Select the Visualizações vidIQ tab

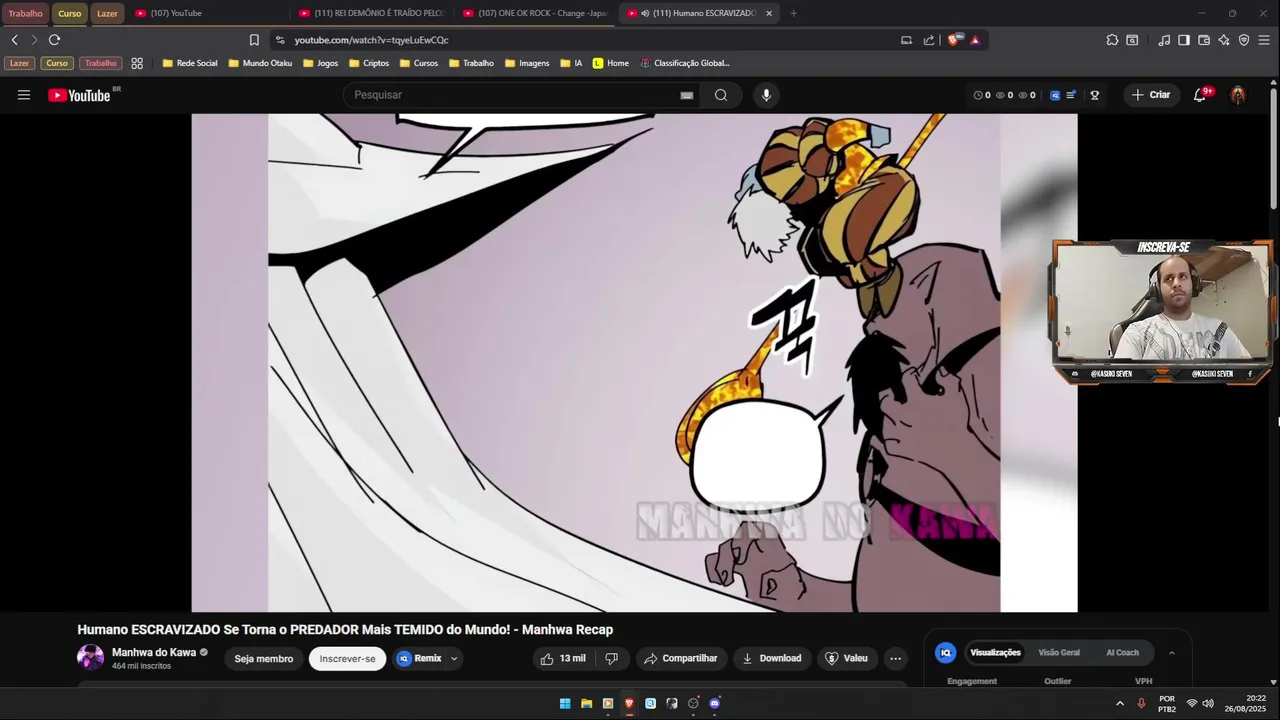point(995,653)
